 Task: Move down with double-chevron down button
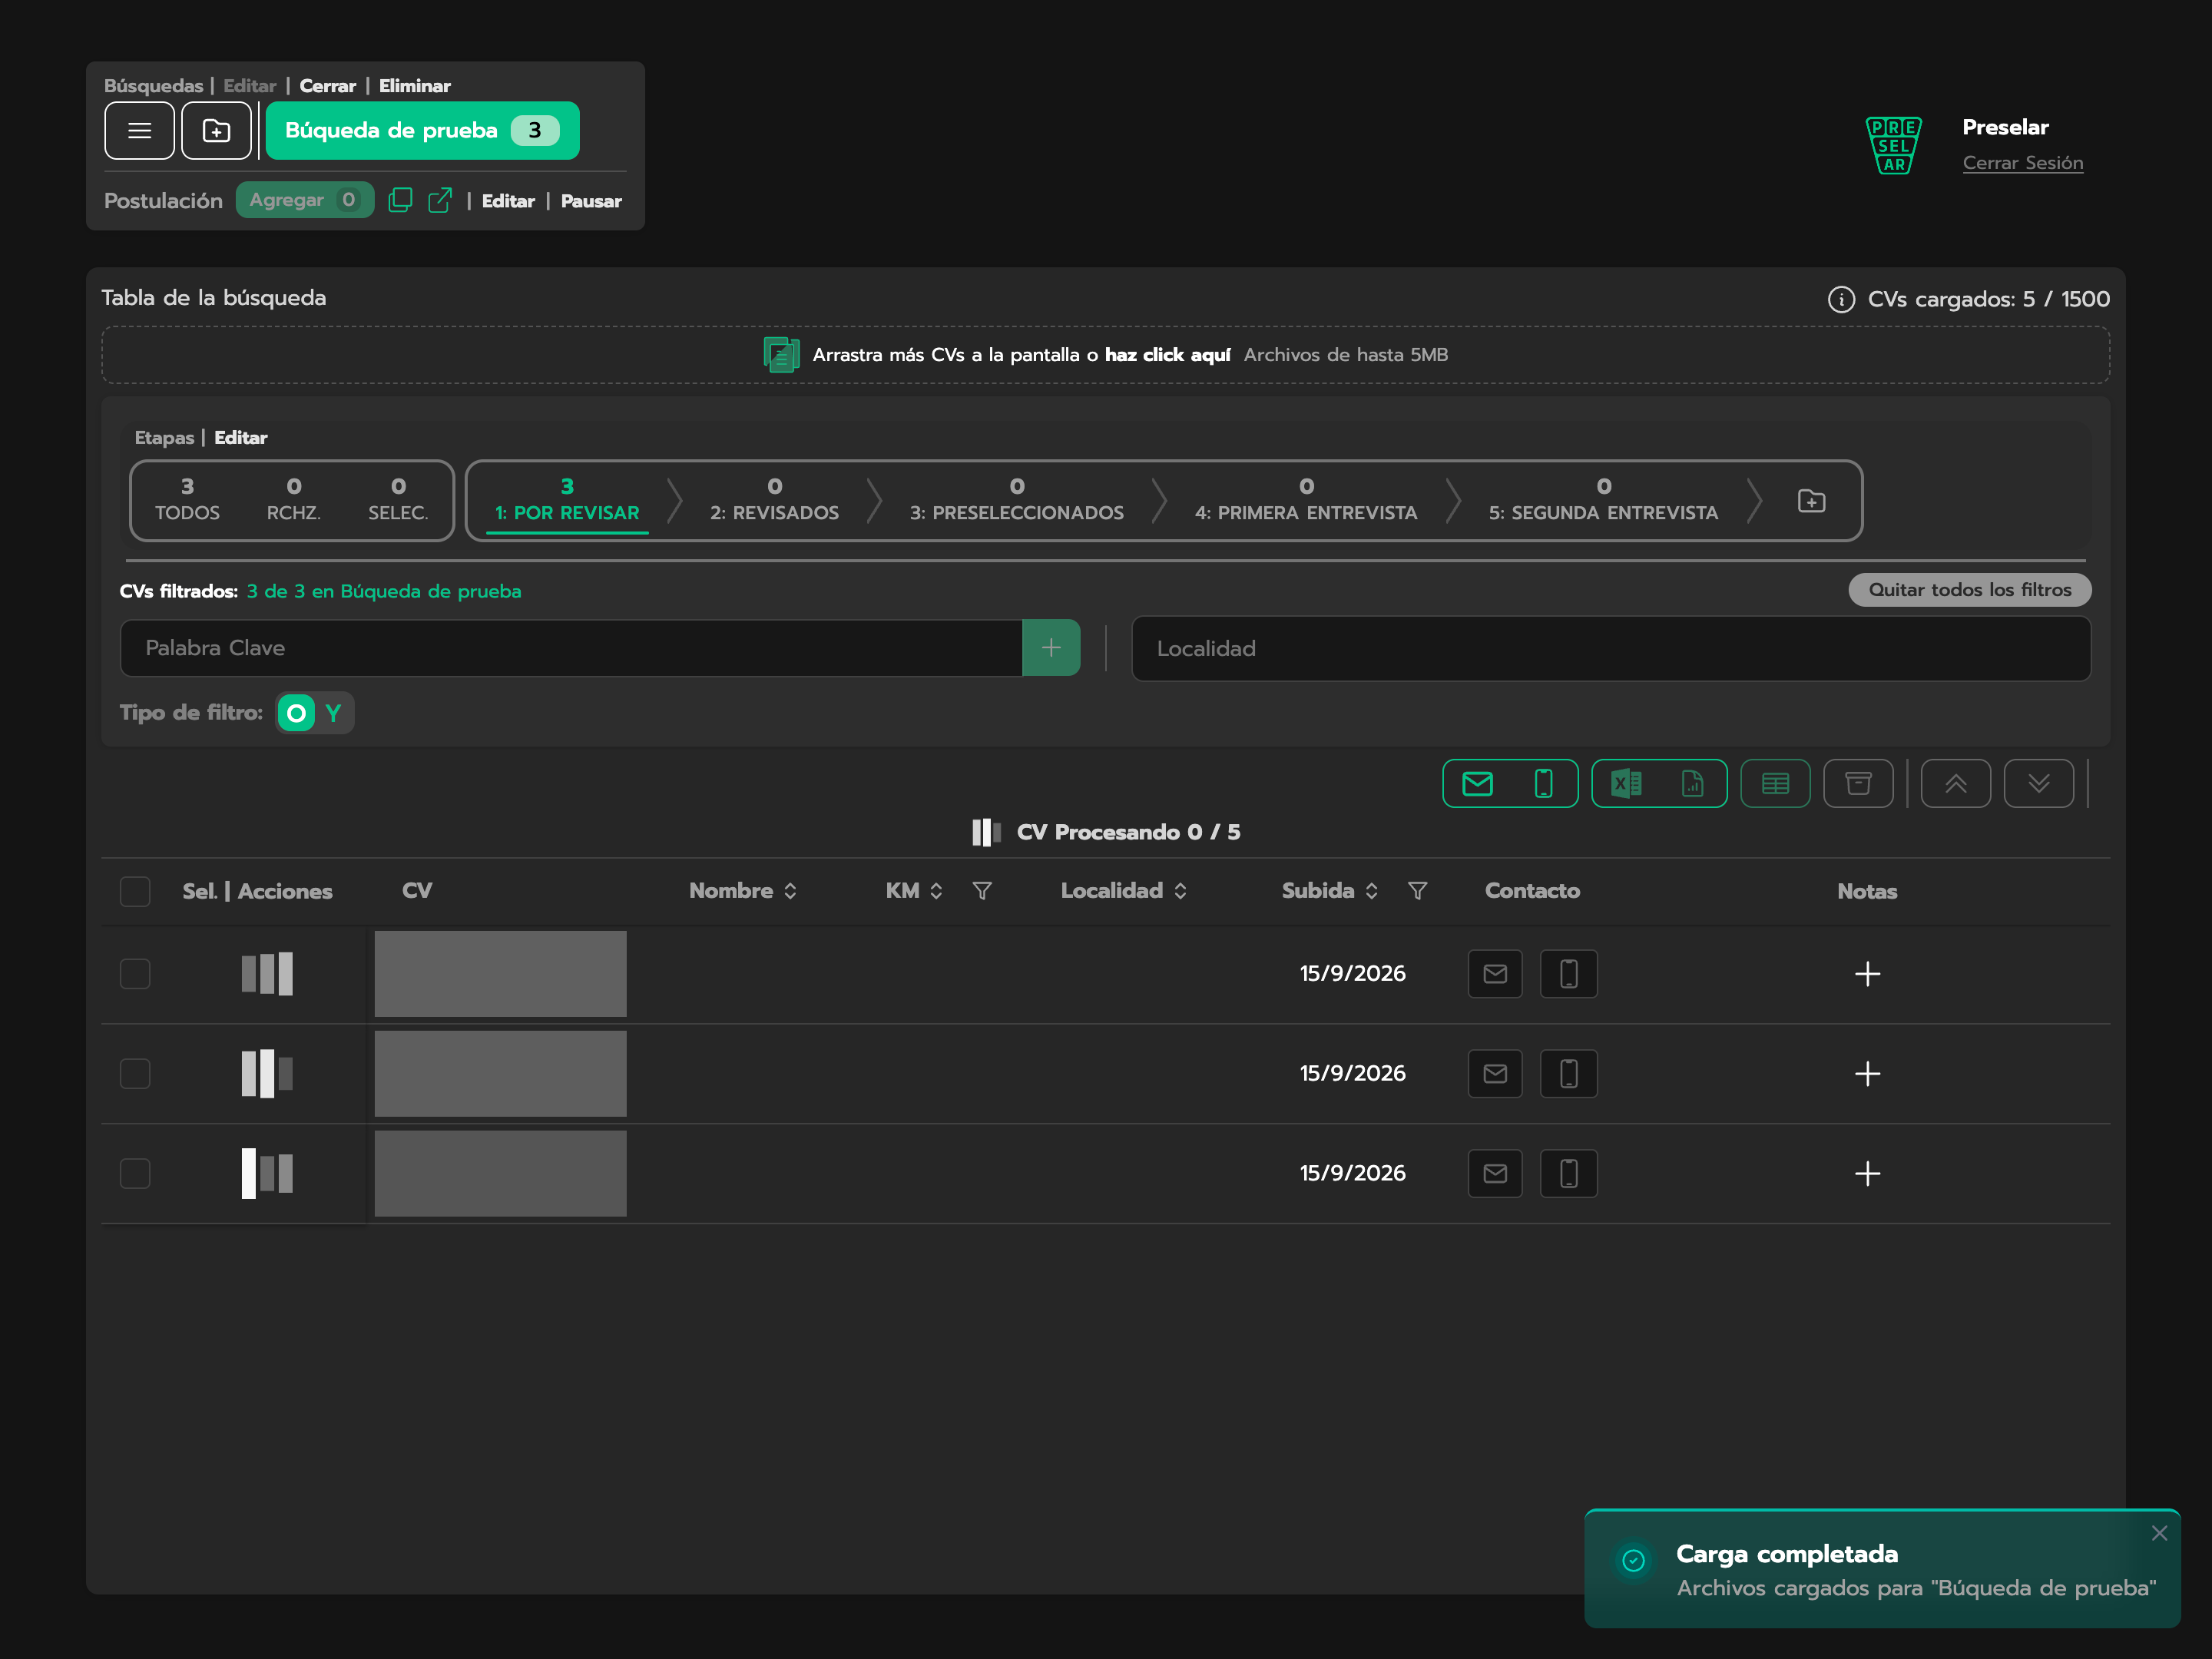click(x=2038, y=783)
